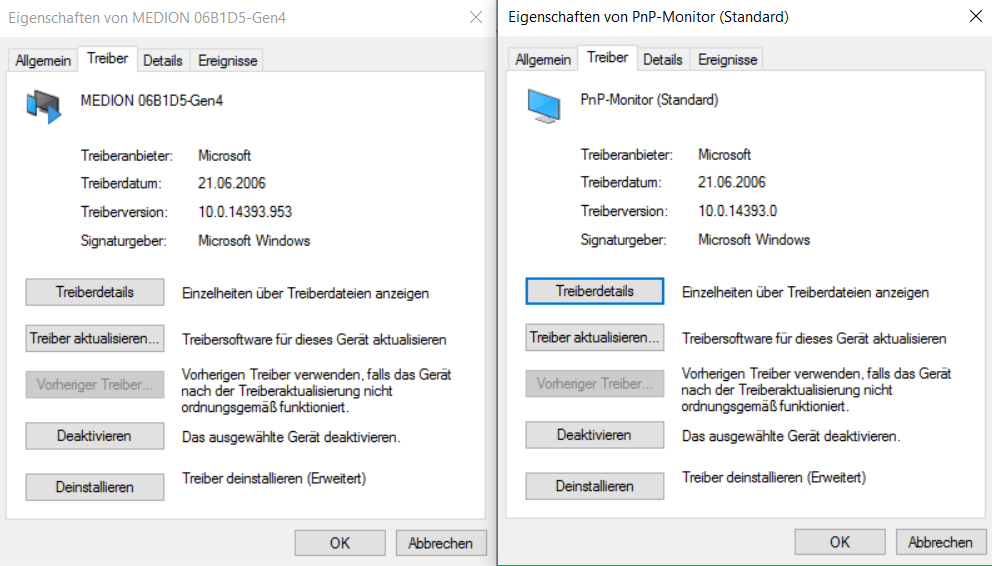Screen dimensions: 992x566
Task: Open Details tab in PnP-Monitor dialog
Action: (x=663, y=60)
